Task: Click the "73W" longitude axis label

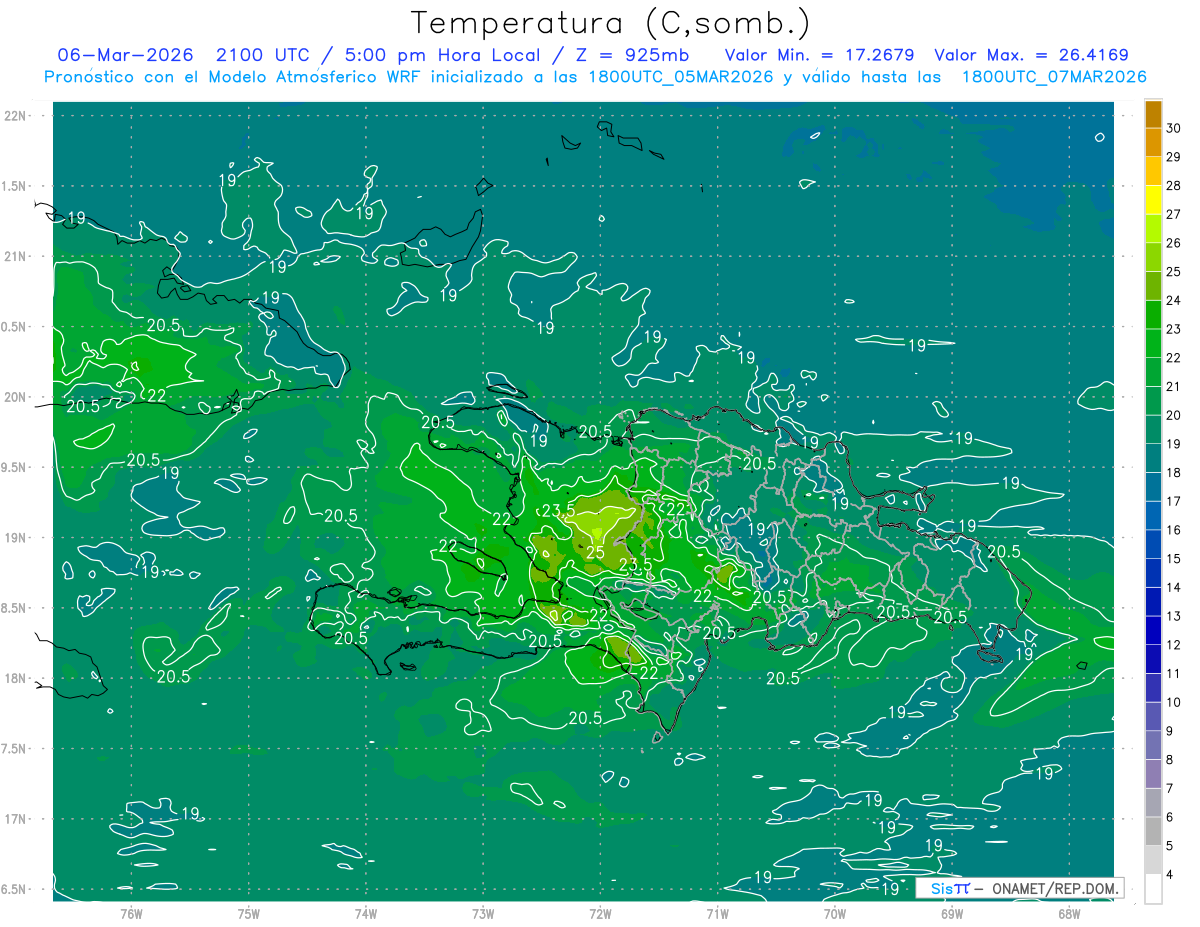Action: pyautogui.click(x=483, y=914)
